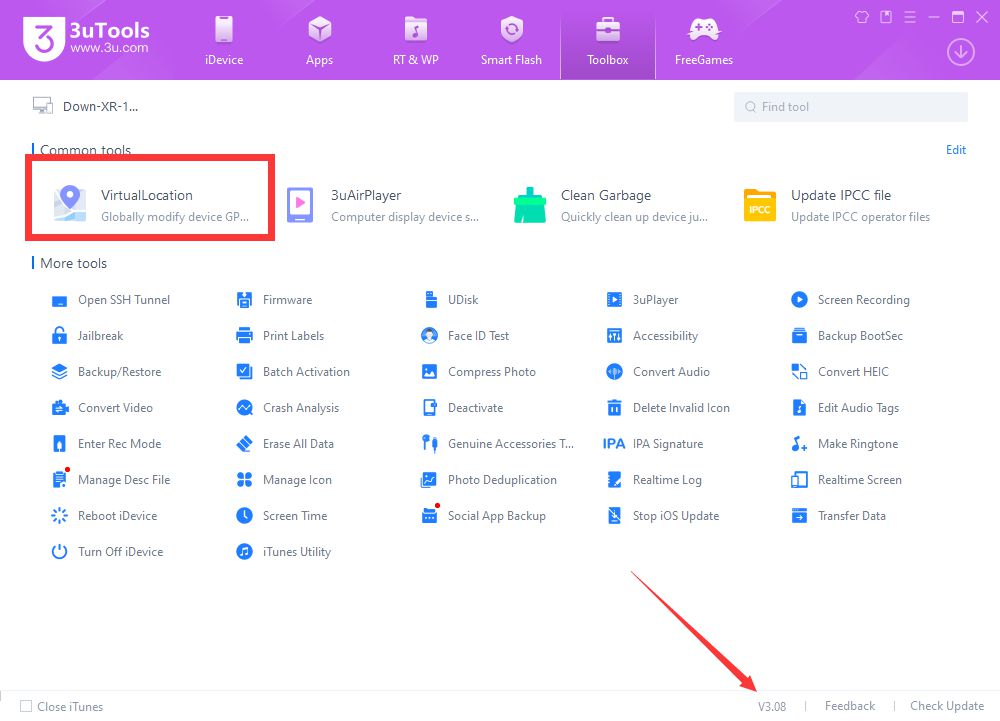Click the 3uTools logo

click(x=86, y=38)
